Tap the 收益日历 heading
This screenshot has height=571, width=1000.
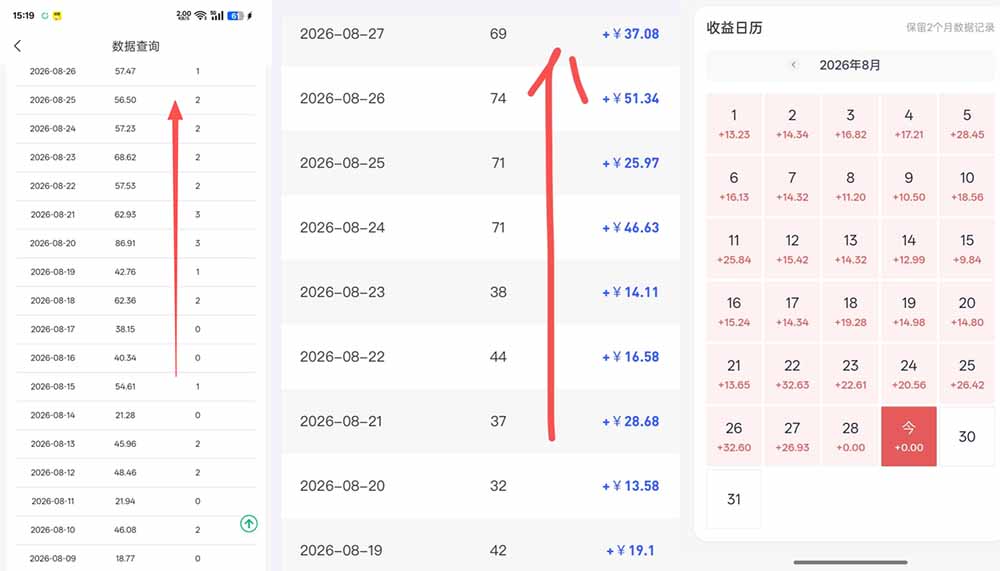[734, 27]
